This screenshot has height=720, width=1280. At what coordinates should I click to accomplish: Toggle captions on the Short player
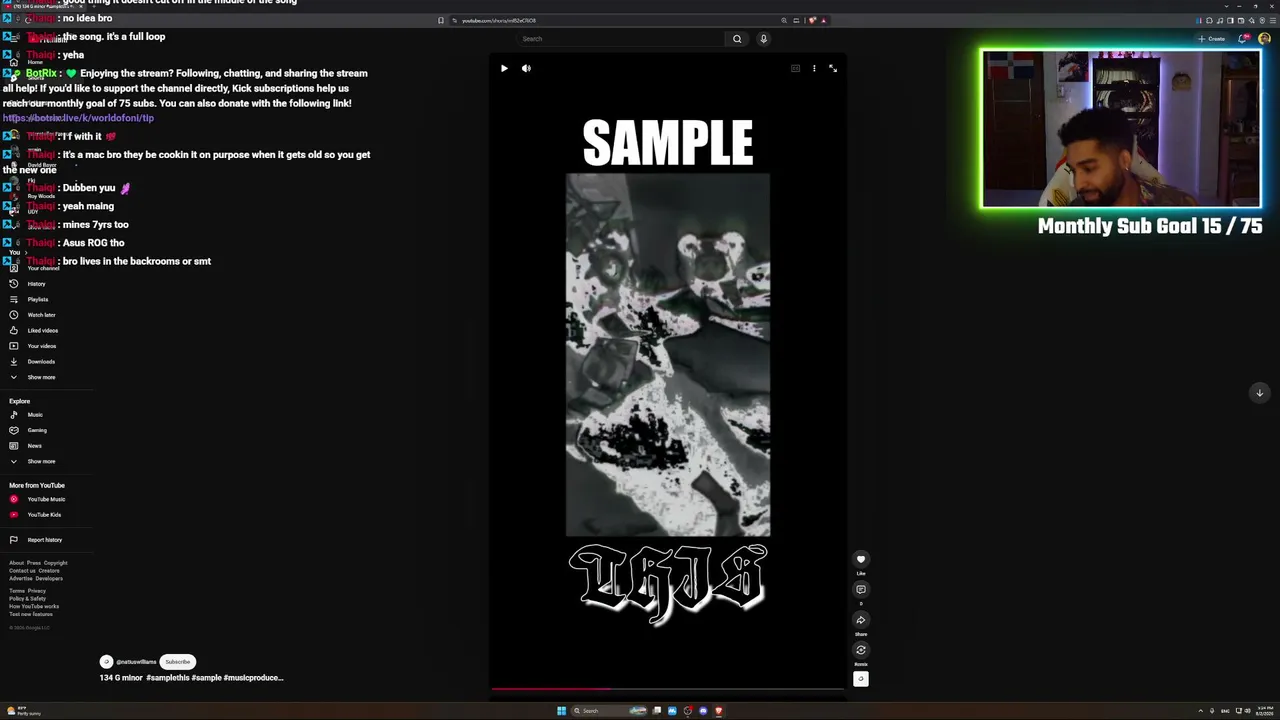(x=795, y=68)
